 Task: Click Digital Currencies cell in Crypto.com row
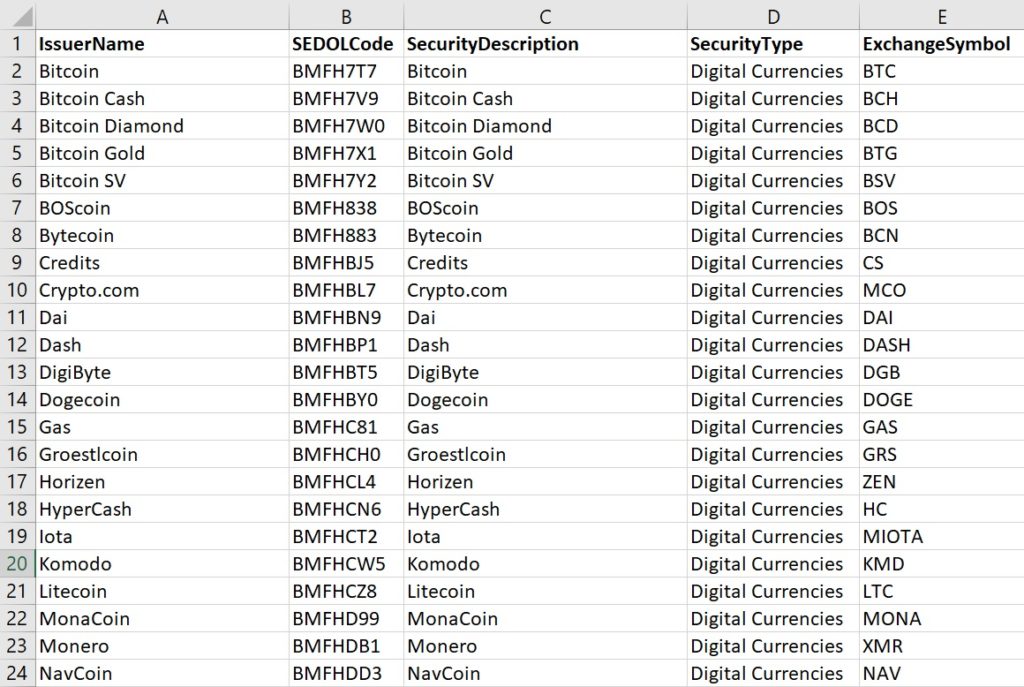773,290
